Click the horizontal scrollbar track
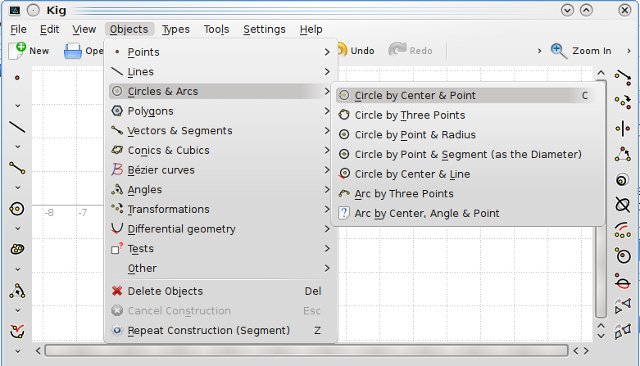 pyautogui.click(x=306, y=350)
